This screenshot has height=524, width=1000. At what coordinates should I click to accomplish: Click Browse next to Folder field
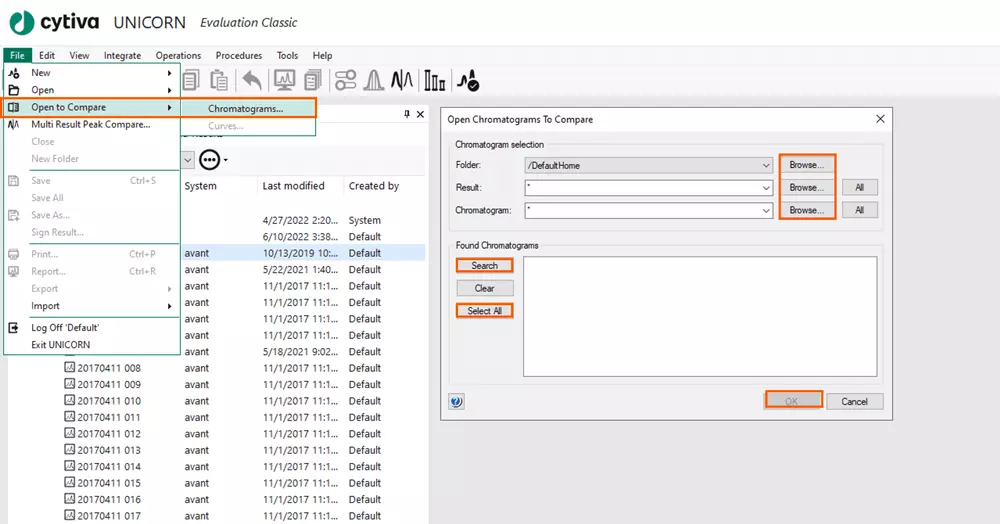pos(806,165)
